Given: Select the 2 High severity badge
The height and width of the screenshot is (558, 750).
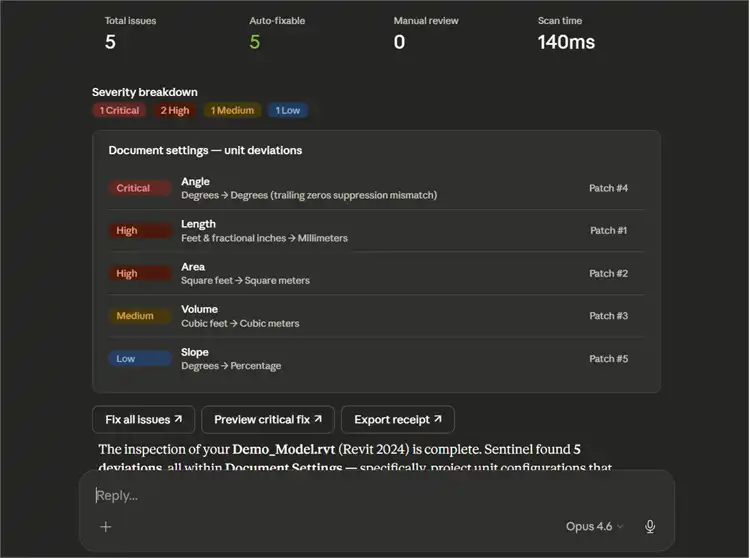Looking at the screenshot, I should tap(175, 110).
